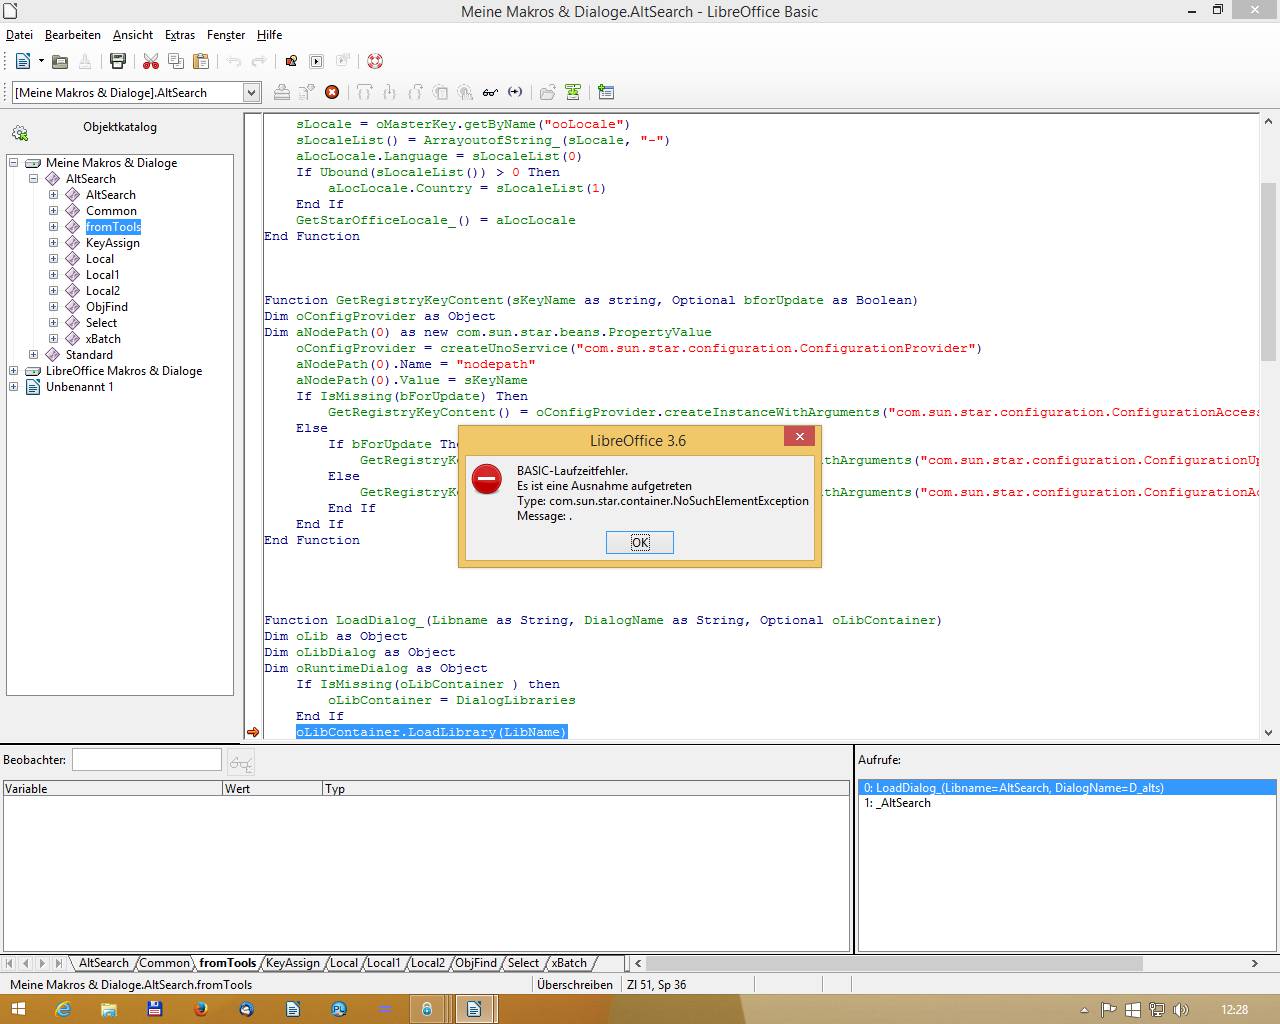Click the vertical scrollbar of code editor
Screen dimensions: 1280x1024
coord(1268,271)
